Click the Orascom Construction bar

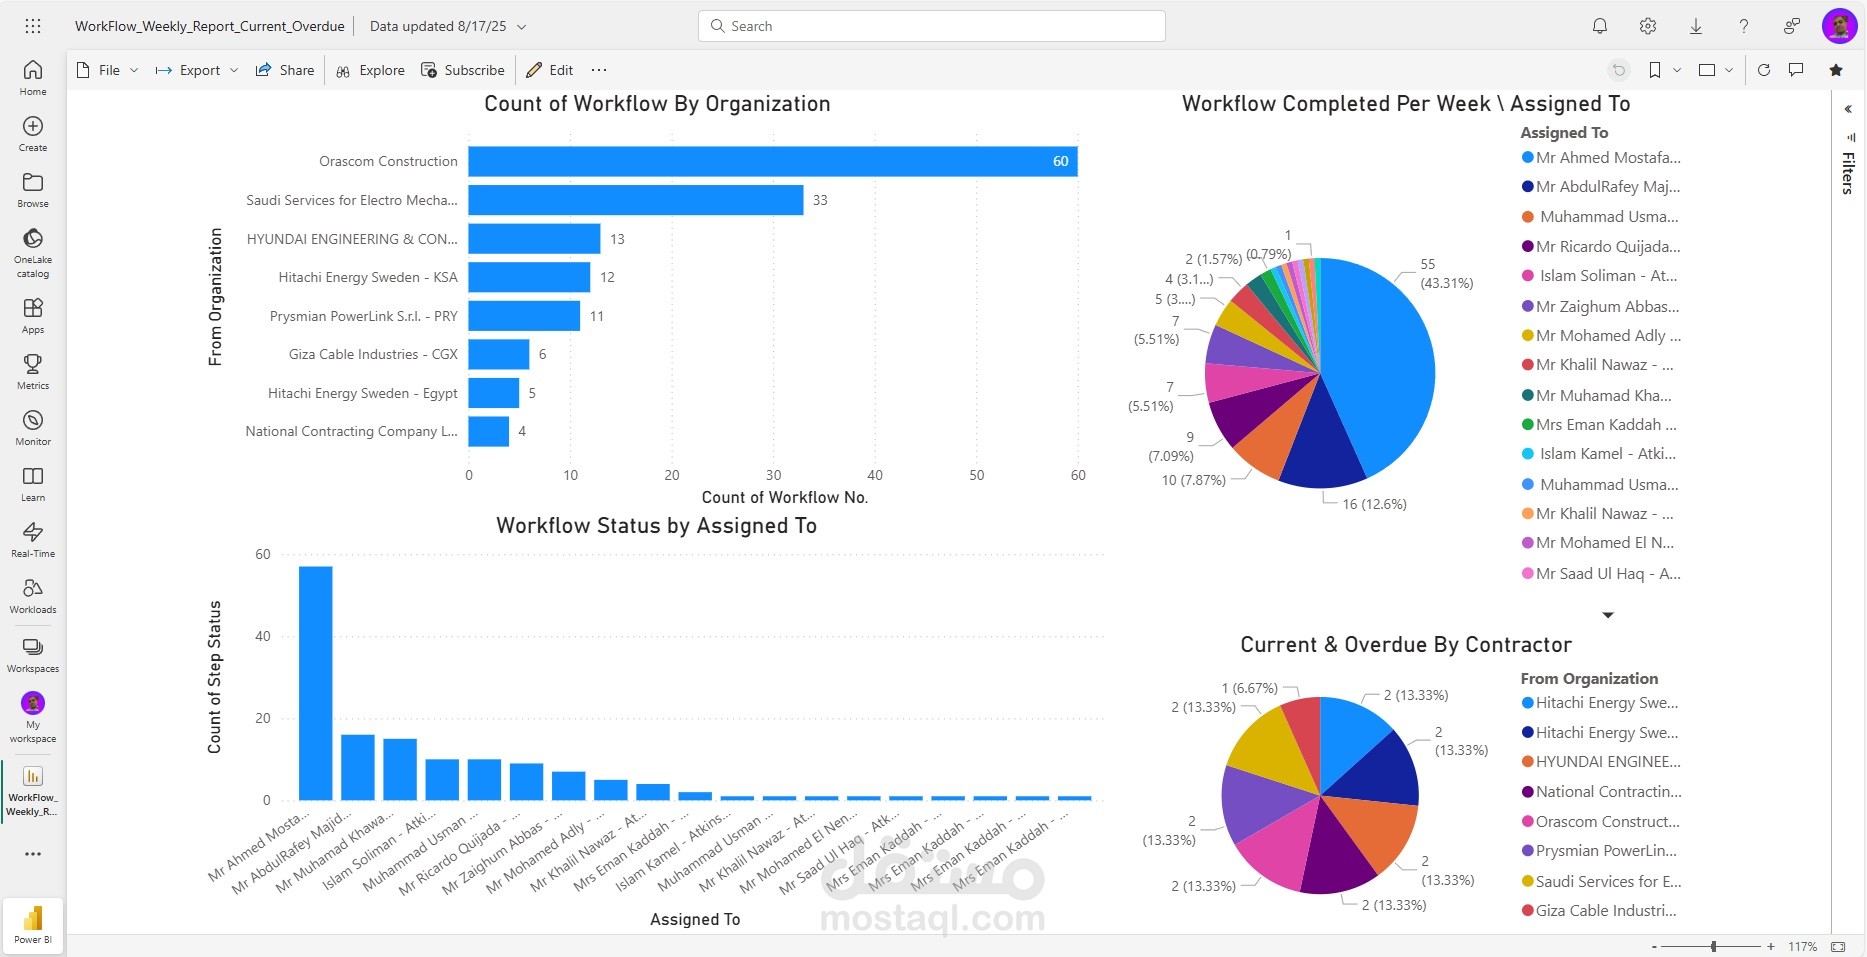coord(773,161)
